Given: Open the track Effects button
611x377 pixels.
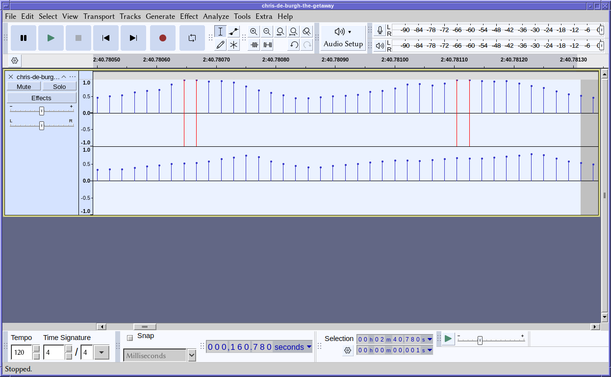Looking at the screenshot, I should click(41, 98).
